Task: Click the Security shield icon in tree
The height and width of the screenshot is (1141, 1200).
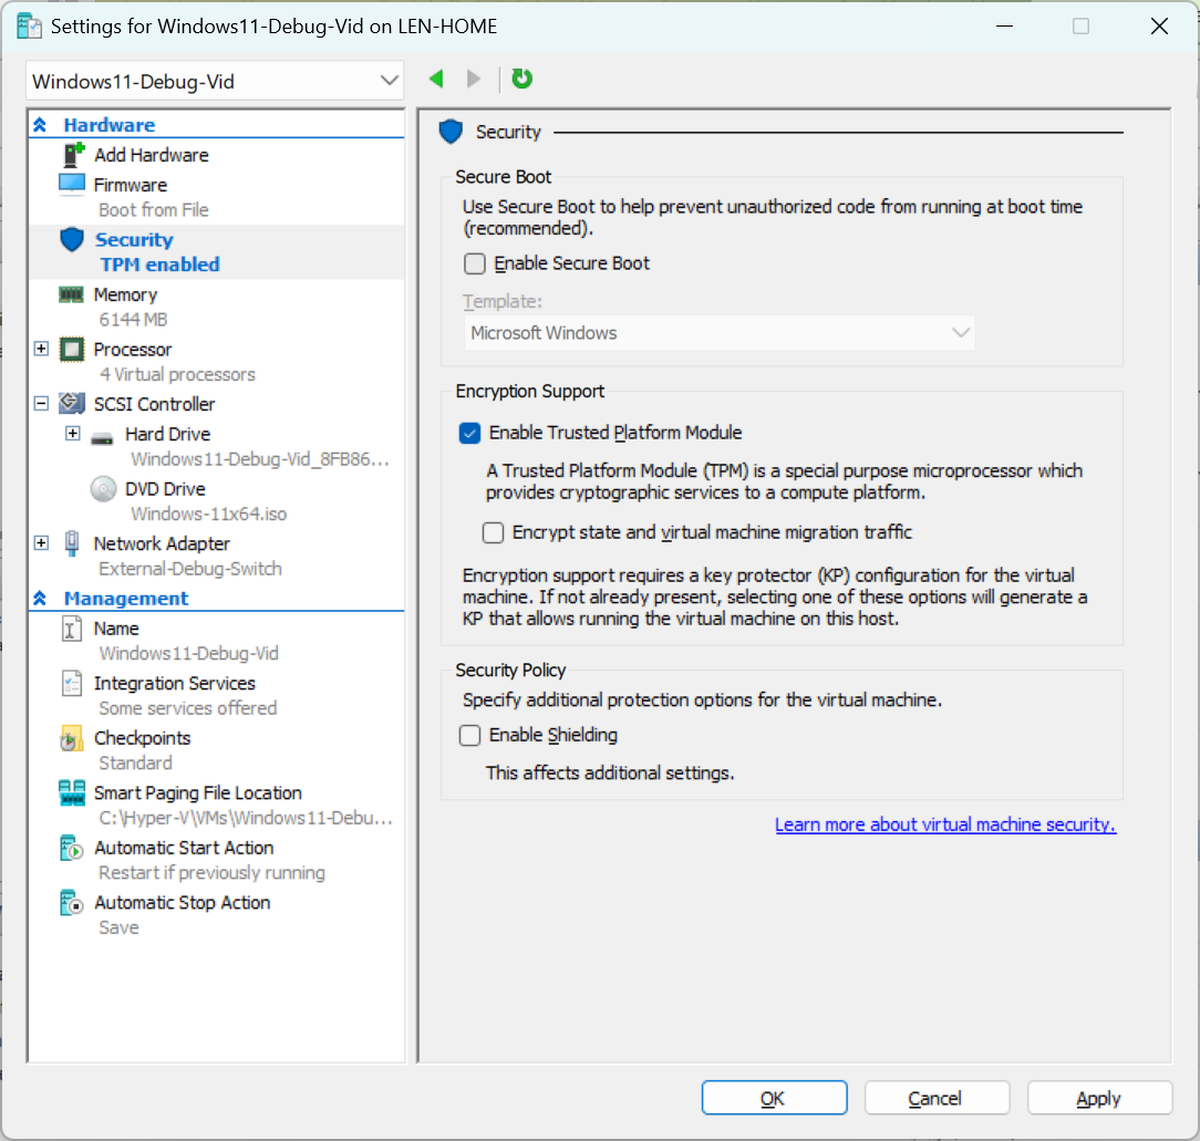Action: [x=72, y=240]
